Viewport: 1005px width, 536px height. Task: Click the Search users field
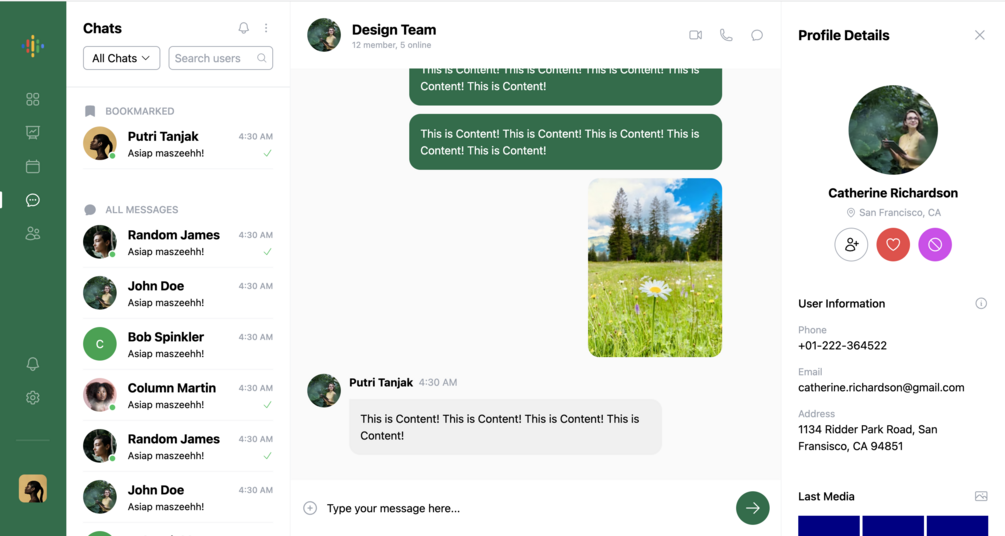tap(220, 58)
